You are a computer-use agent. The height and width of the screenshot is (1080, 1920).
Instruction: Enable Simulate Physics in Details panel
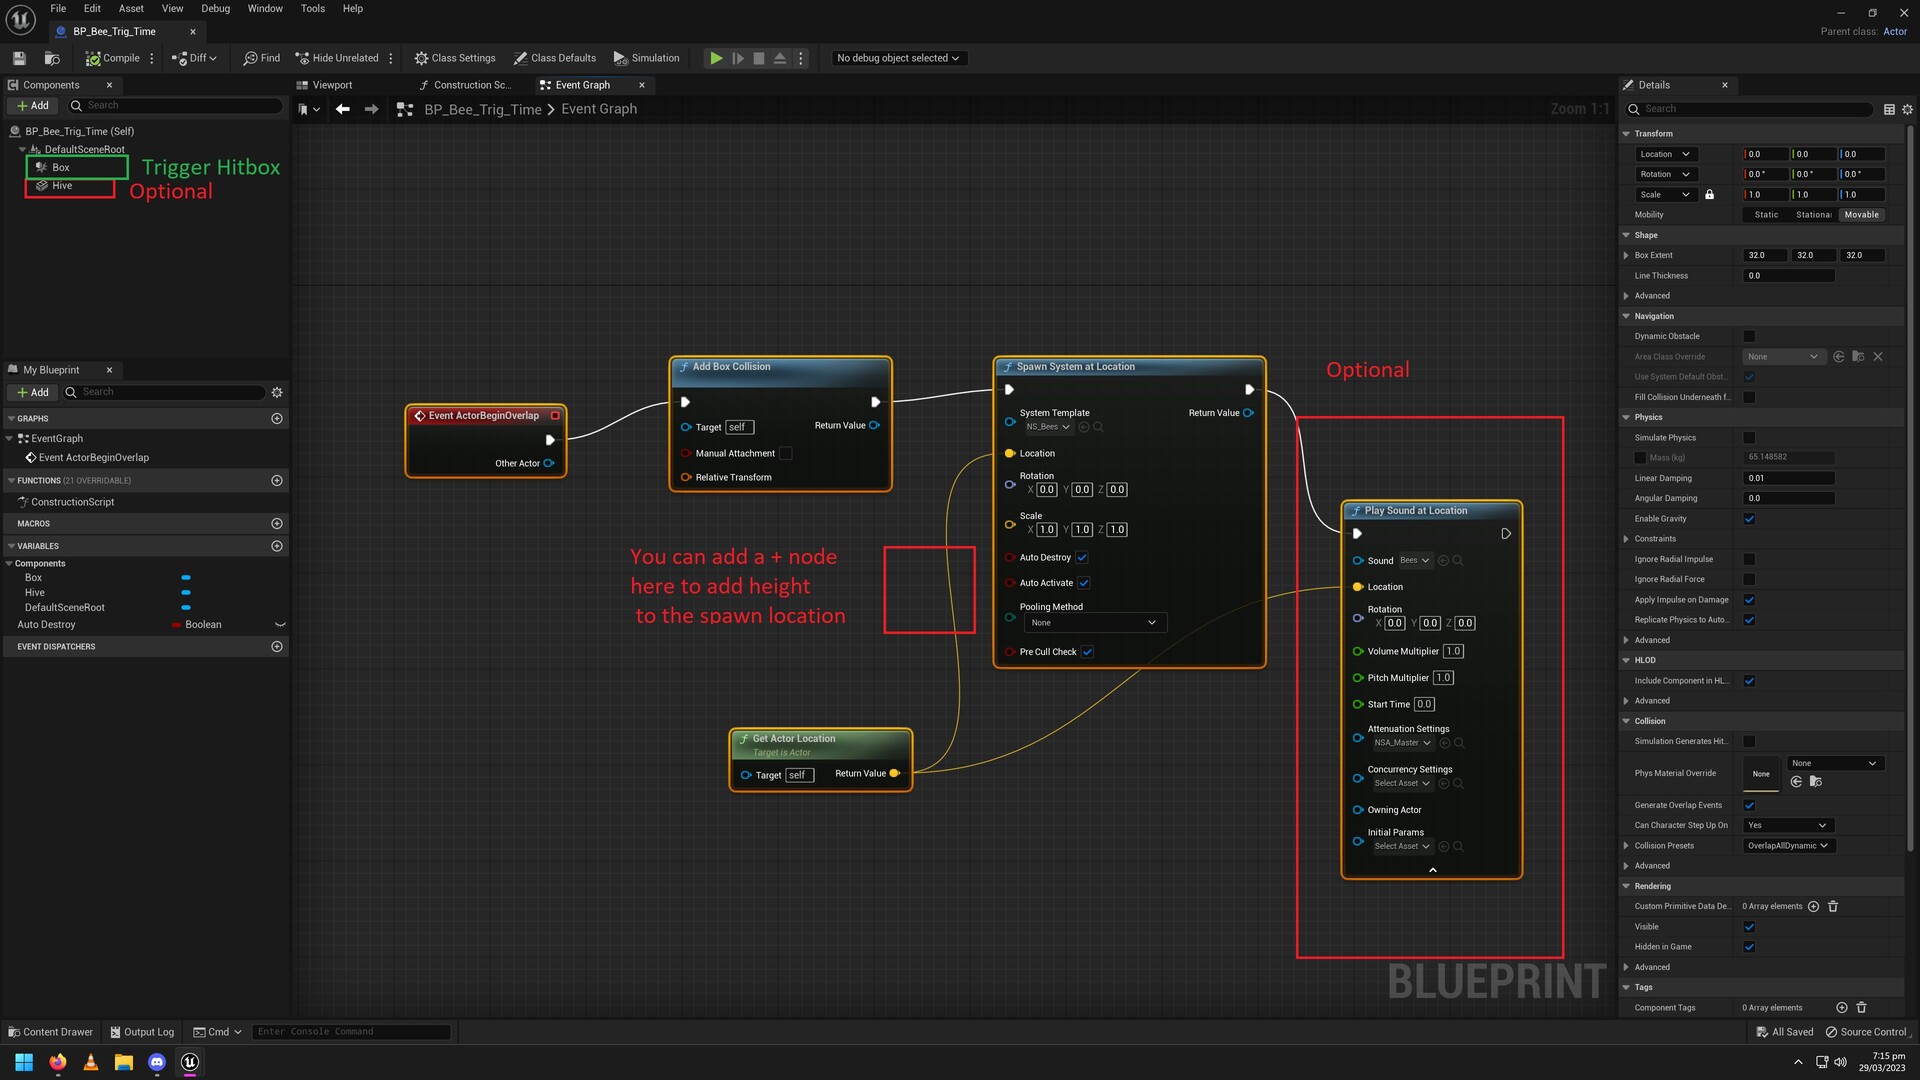(x=1749, y=437)
